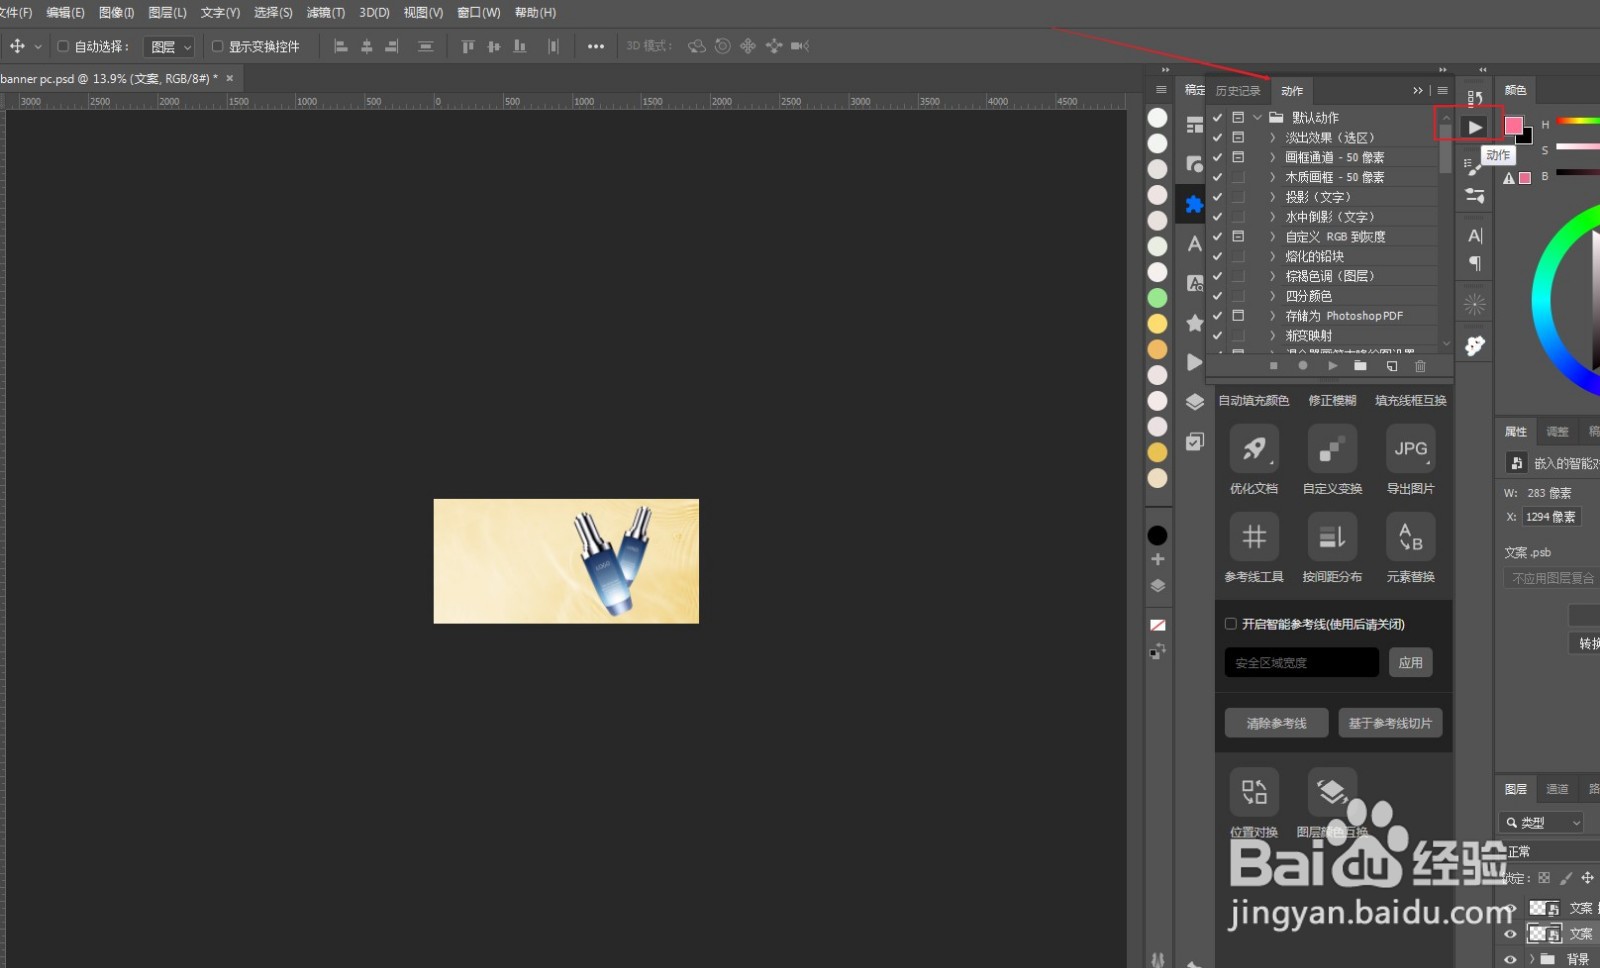The width and height of the screenshot is (1600, 968).
Task: Open the Character panel icon
Action: (x=1474, y=236)
